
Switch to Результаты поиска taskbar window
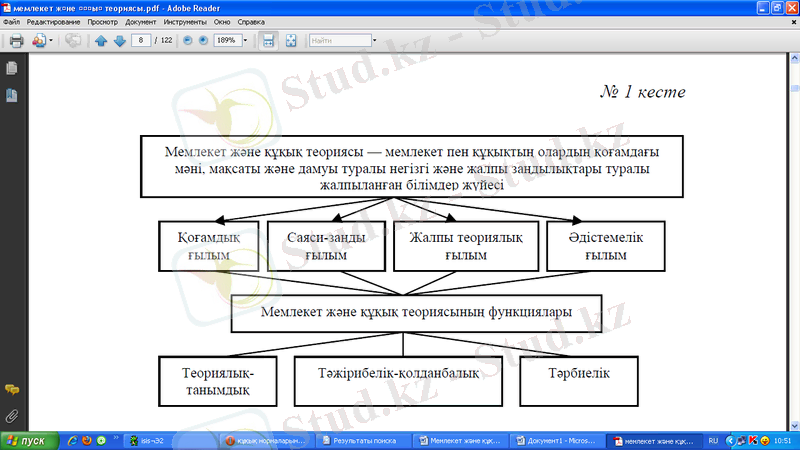pyautogui.click(x=363, y=441)
